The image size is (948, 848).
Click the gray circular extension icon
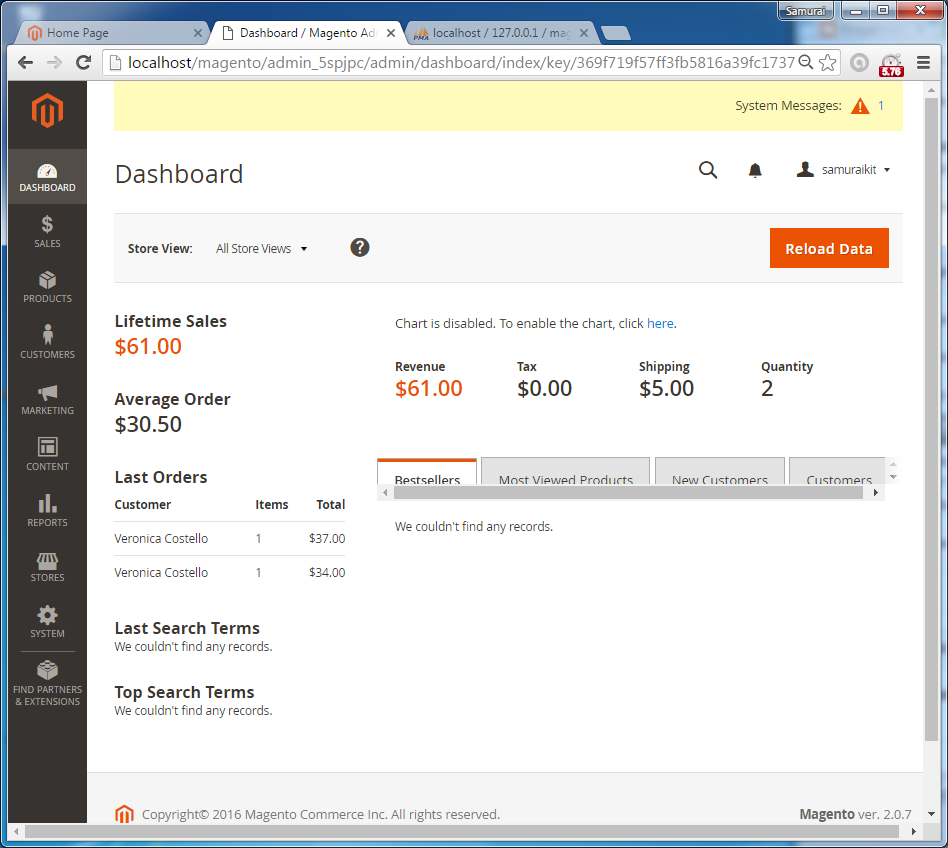click(859, 62)
